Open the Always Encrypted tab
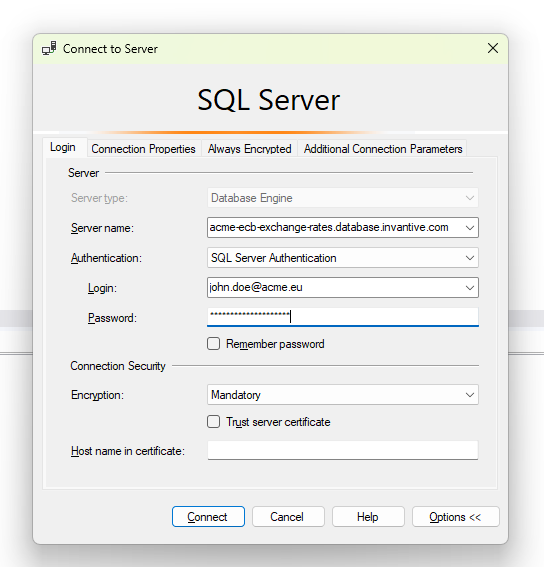Screen dimensions: 544x567 pyautogui.click(x=250, y=149)
